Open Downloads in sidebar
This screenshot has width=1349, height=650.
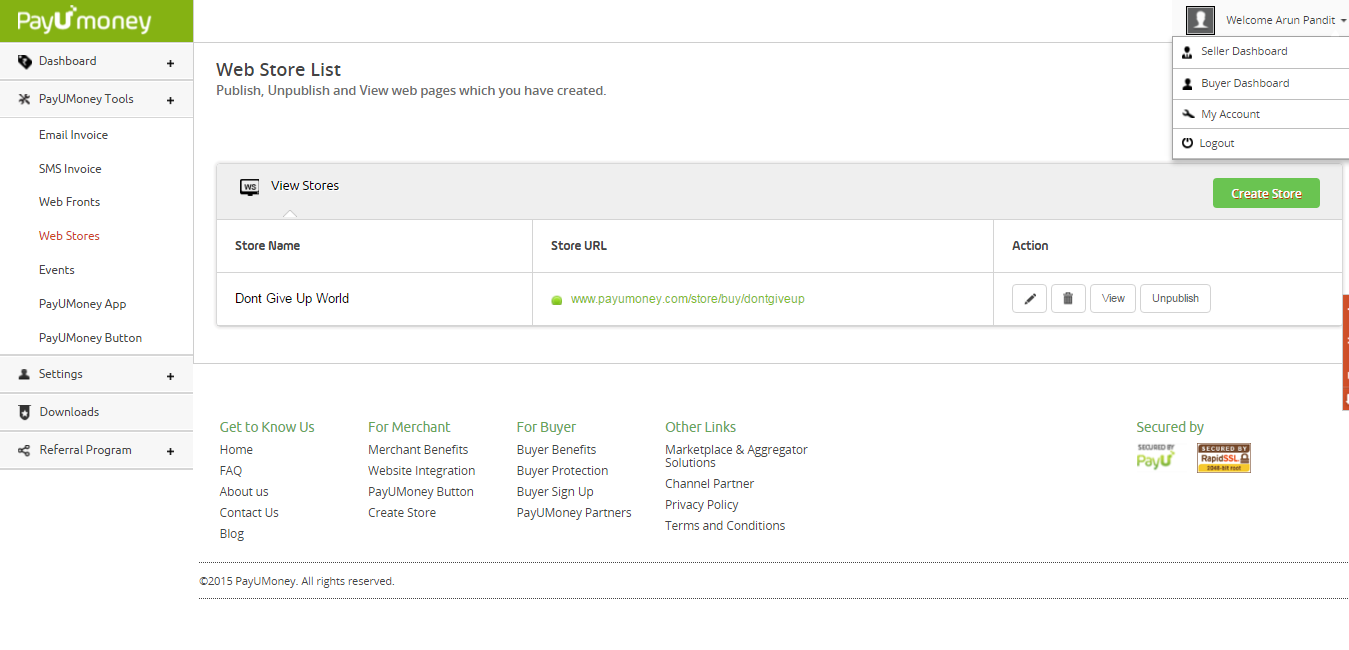point(69,412)
